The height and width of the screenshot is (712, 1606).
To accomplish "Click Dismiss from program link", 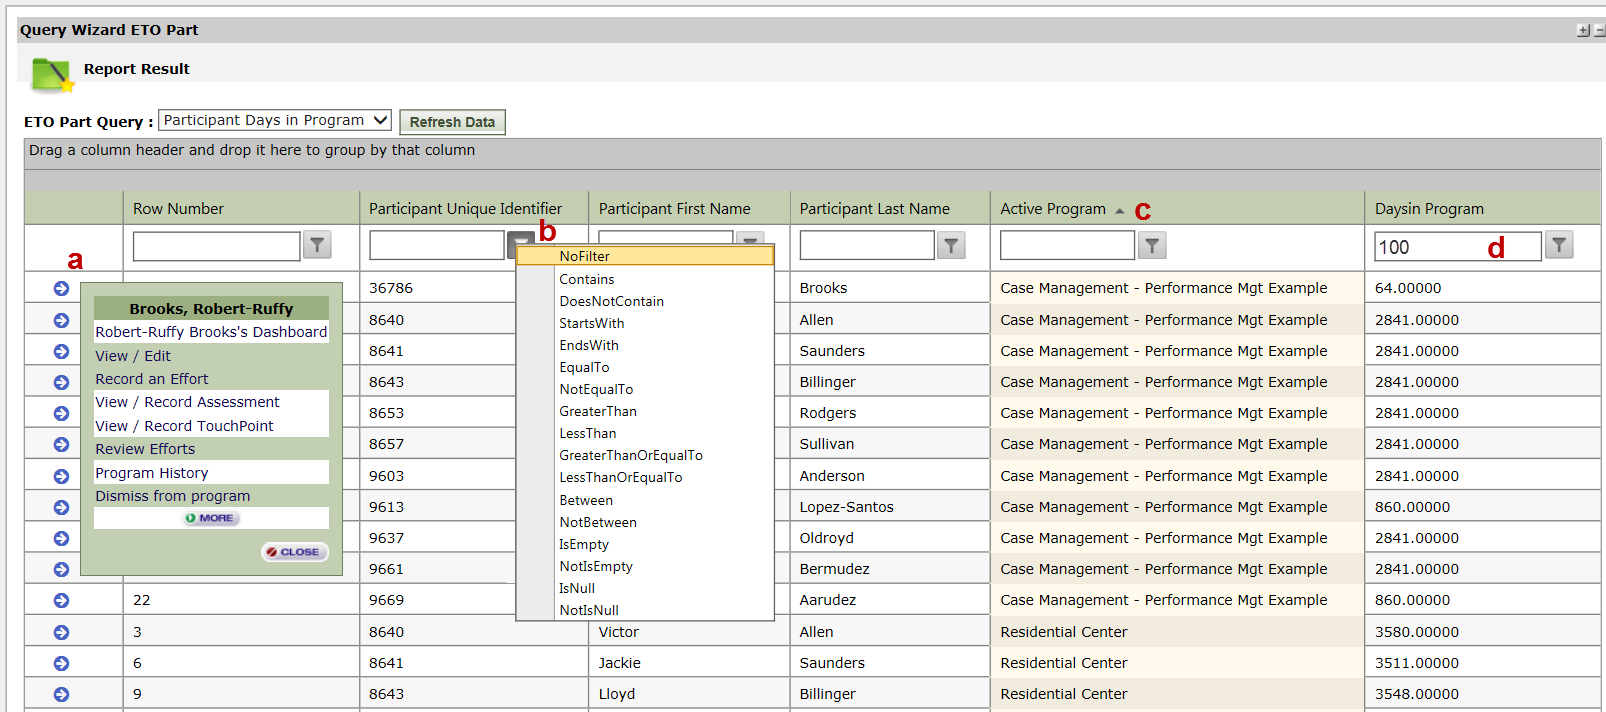I will tap(173, 496).
